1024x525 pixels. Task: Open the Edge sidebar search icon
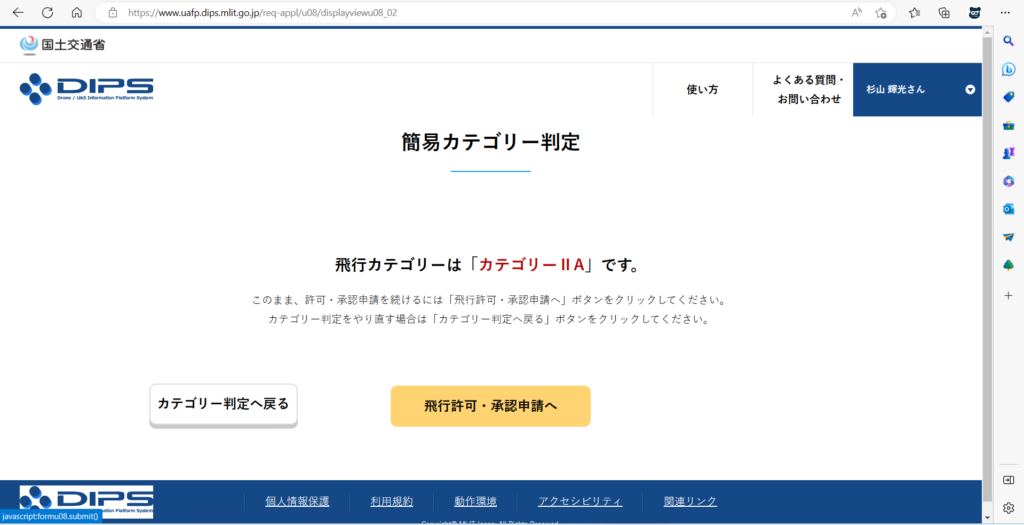click(x=1009, y=40)
